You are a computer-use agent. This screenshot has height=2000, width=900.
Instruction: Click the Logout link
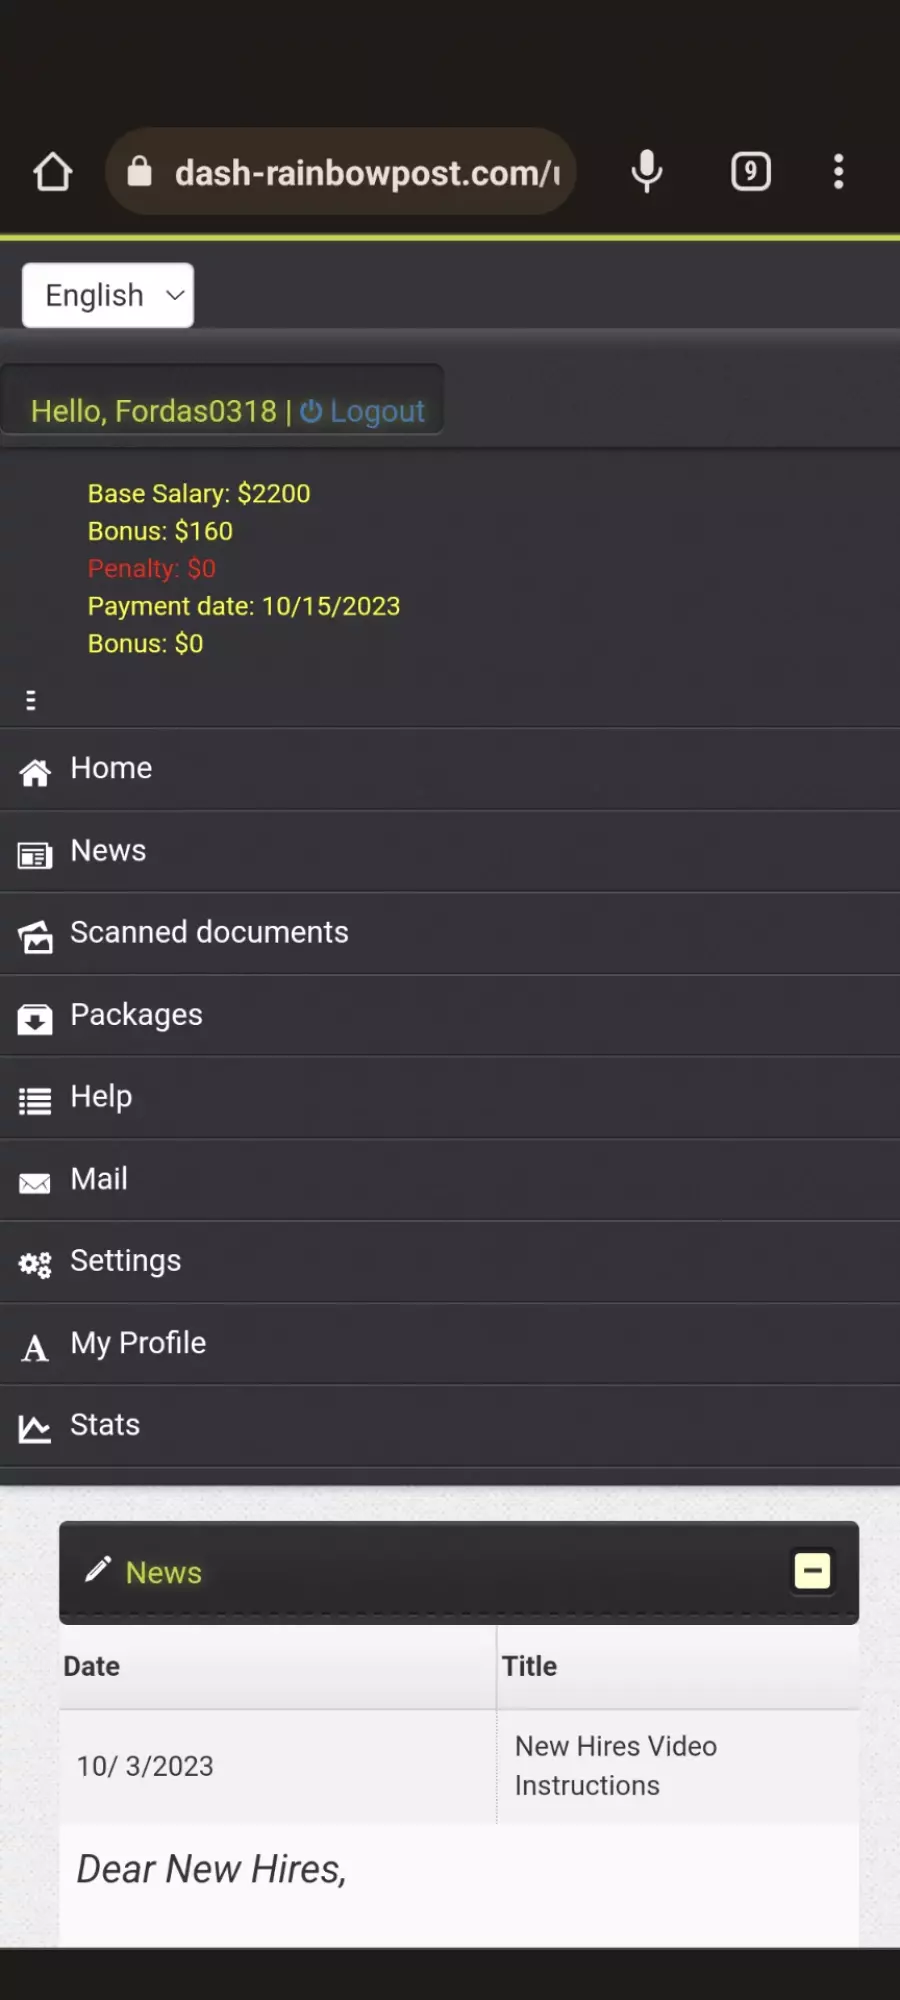363,411
